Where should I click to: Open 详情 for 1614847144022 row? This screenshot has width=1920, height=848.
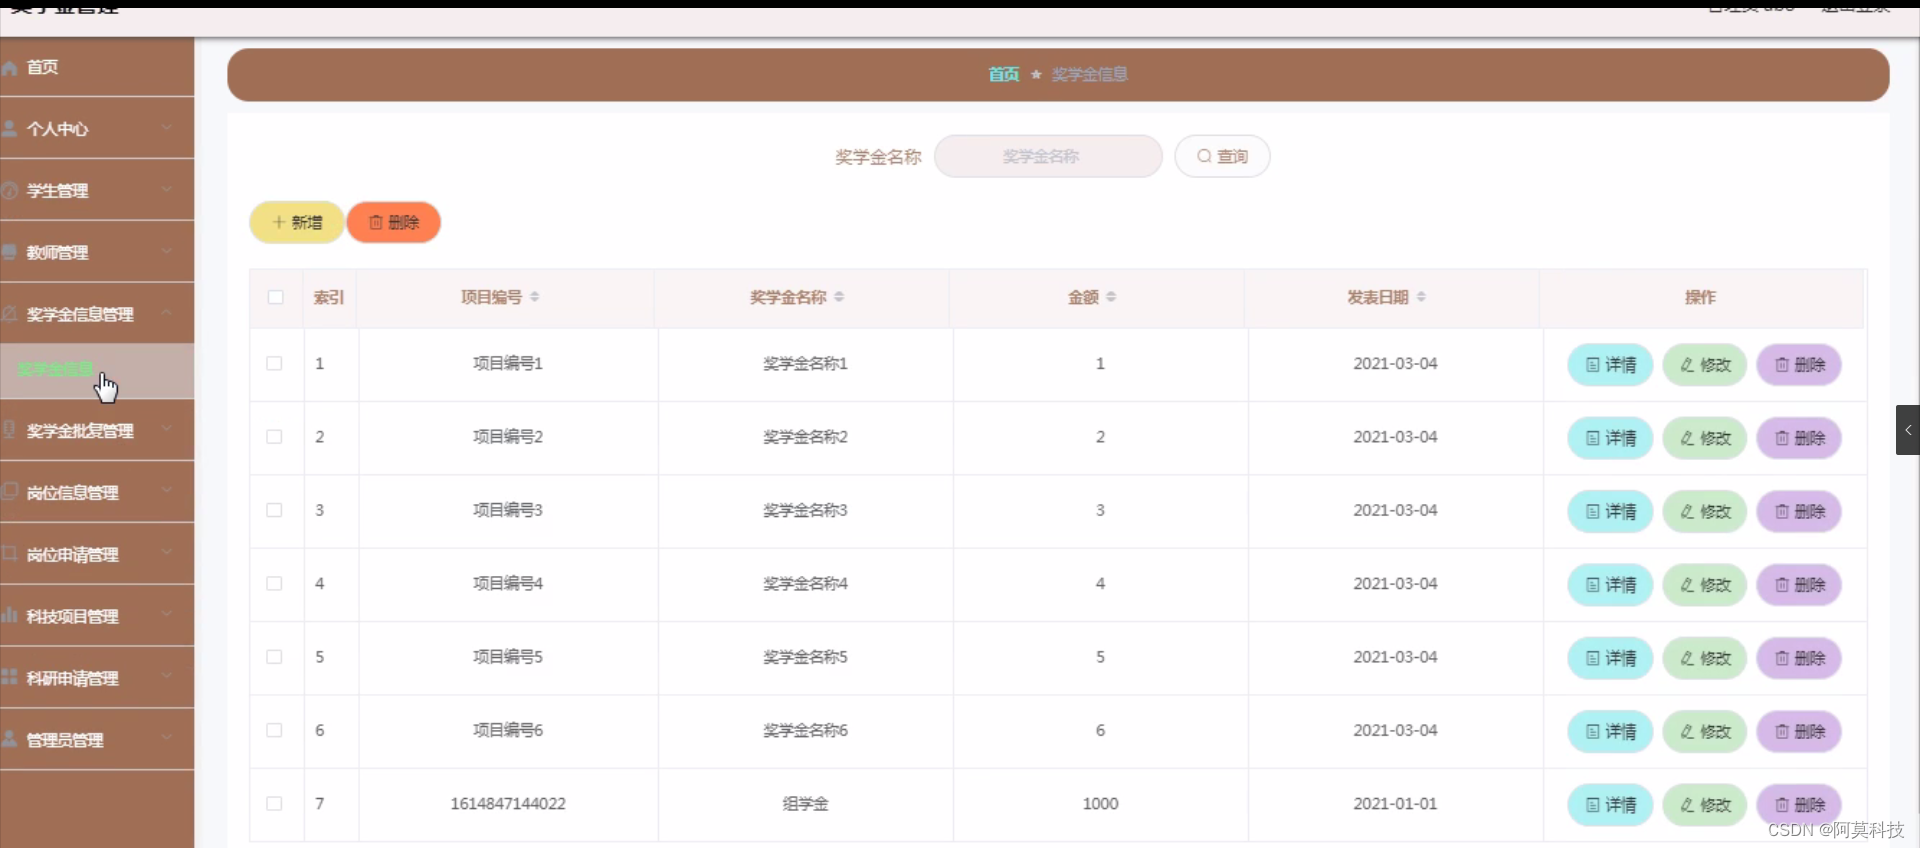pyautogui.click(x=1610, y=805)
